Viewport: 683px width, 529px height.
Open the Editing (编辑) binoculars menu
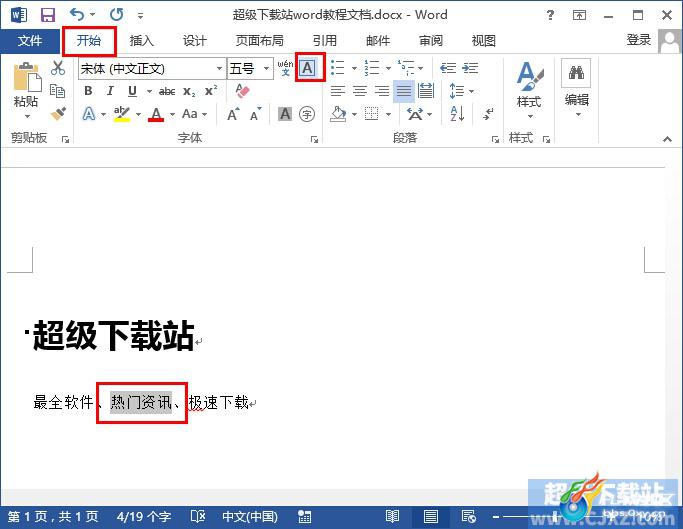(576, 89)
